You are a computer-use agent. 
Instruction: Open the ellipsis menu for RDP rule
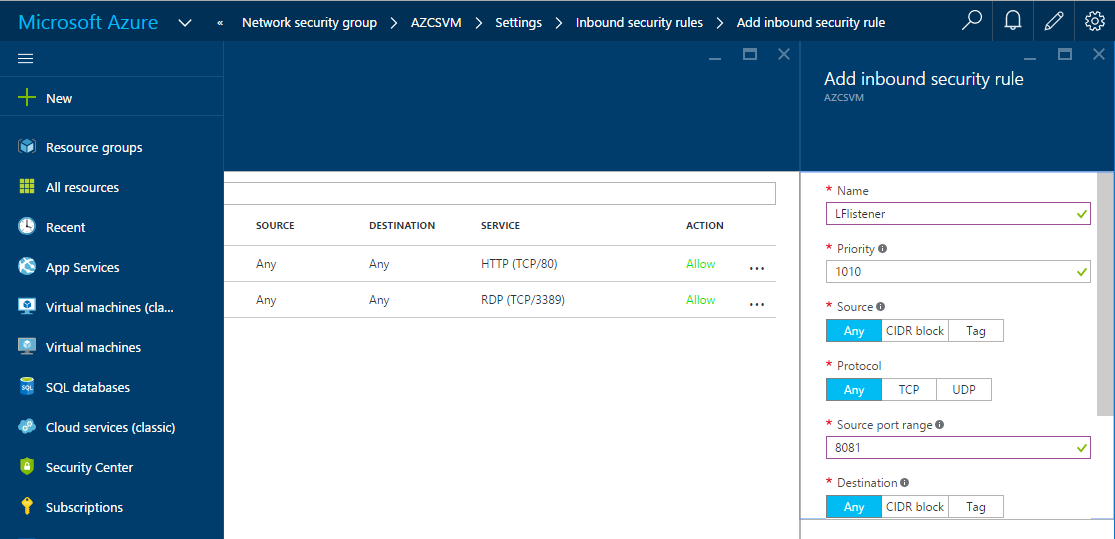pos(757,304)
